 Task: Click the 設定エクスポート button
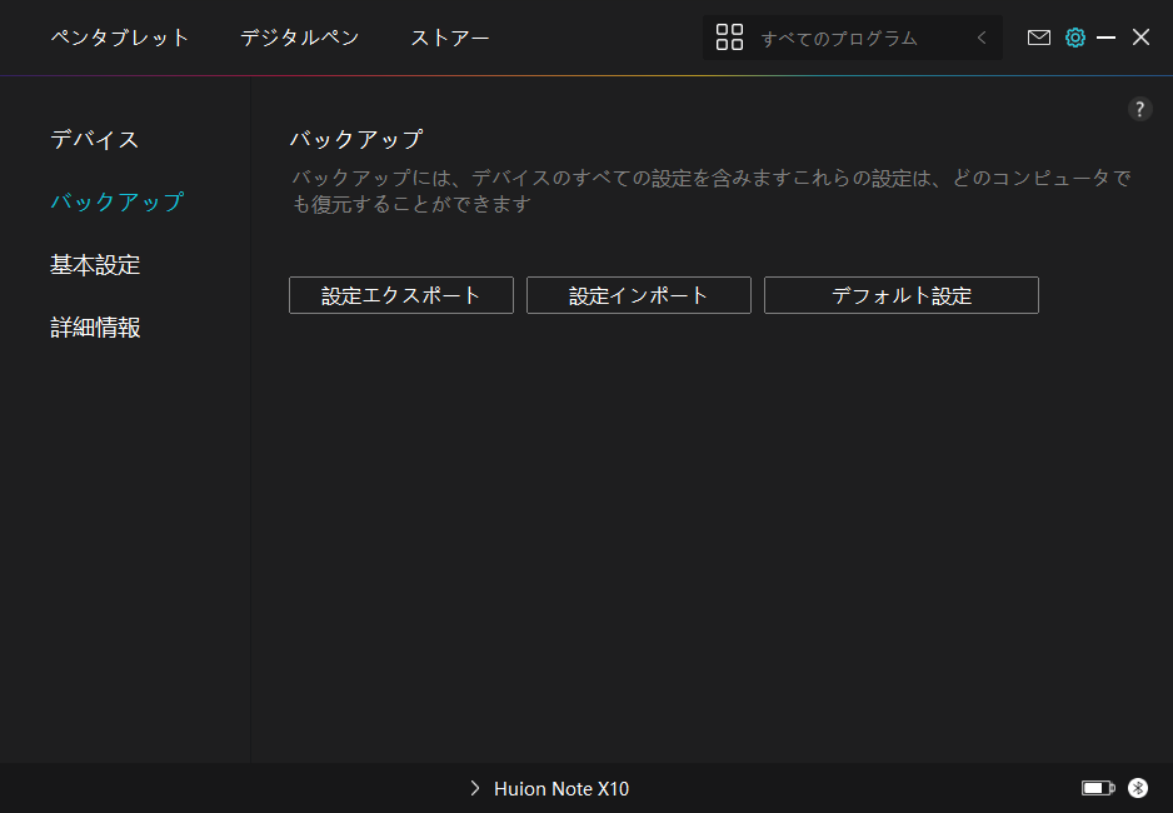click(x=401, y=296)
